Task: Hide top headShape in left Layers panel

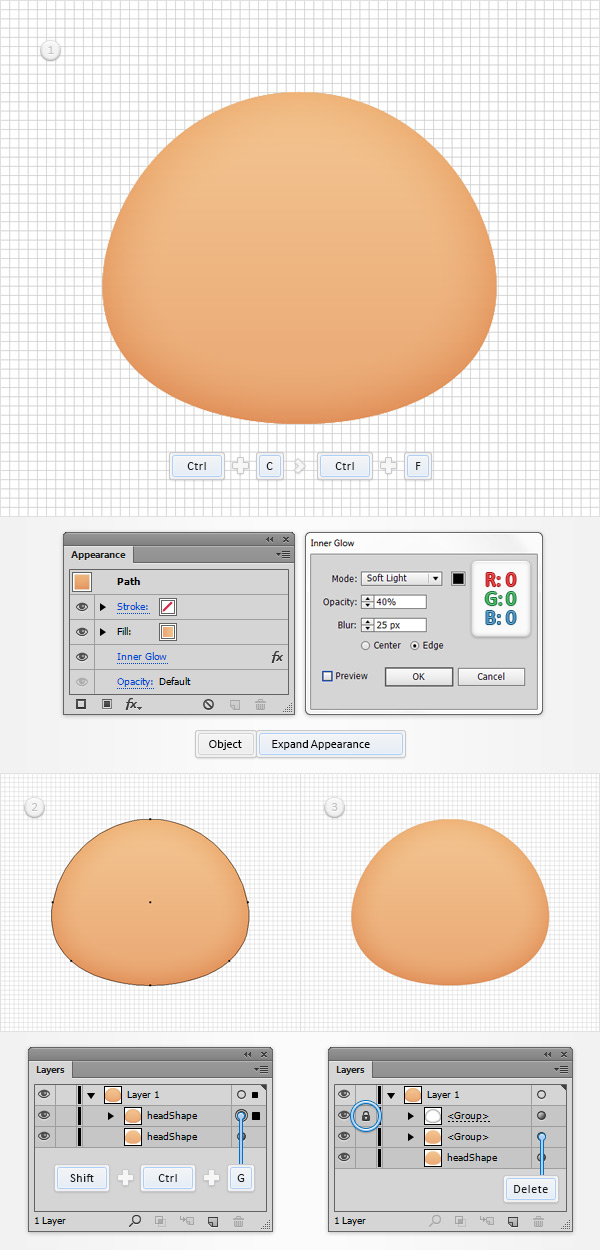Action: (43, 1115)
